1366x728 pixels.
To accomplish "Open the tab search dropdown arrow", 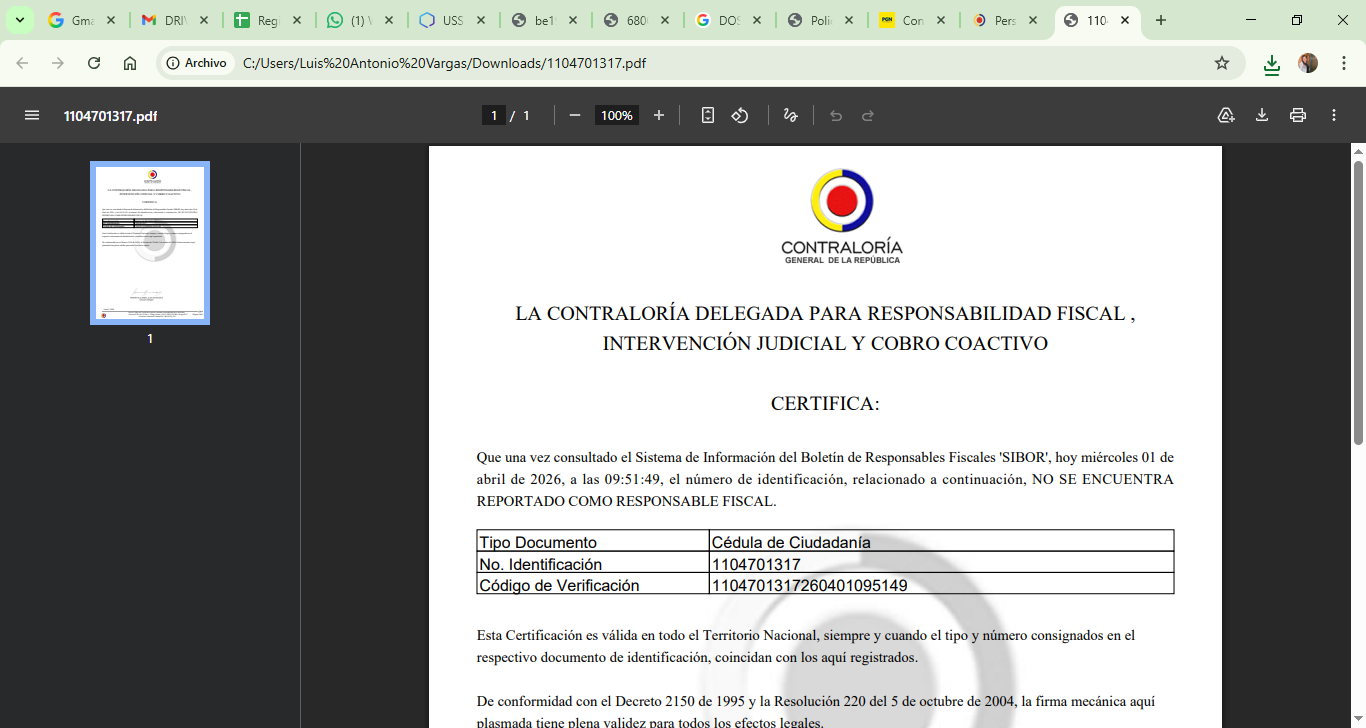I will point(19,20).
